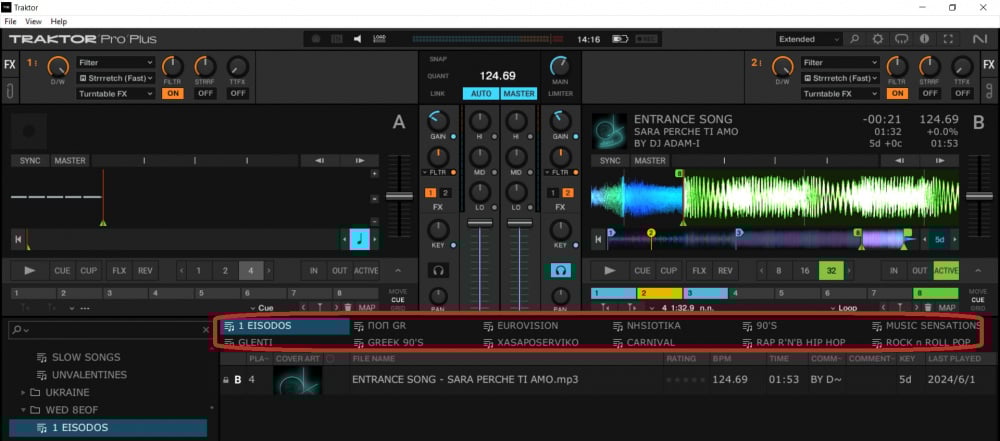Open the View menu
The height and width of the screenshot is (441, 1000).
click(x=33, y=21)
